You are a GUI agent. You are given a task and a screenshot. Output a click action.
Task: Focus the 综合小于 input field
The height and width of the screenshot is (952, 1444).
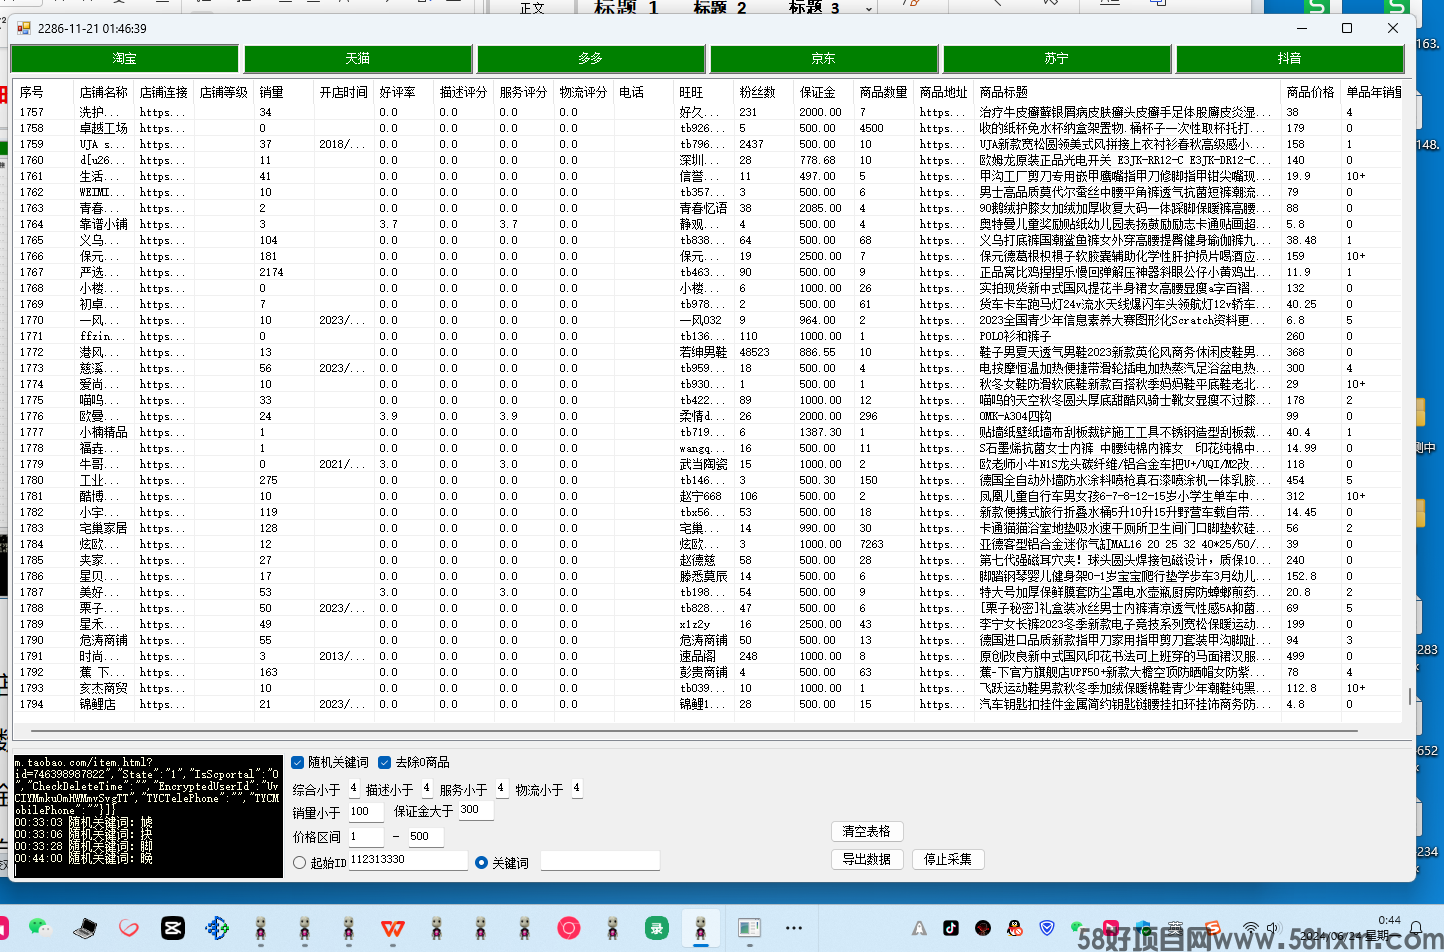coord(353,789)
